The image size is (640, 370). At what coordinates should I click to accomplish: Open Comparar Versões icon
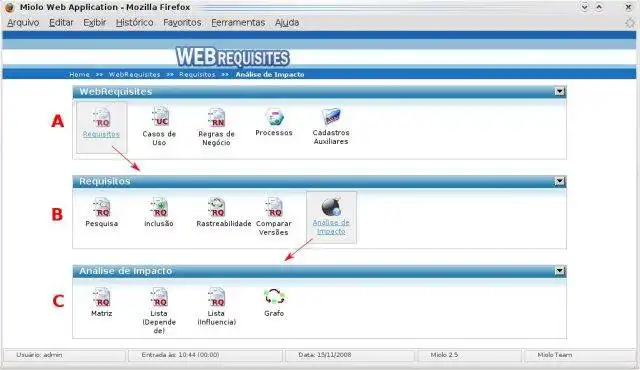pyautogui.click(x=274, y=207)
